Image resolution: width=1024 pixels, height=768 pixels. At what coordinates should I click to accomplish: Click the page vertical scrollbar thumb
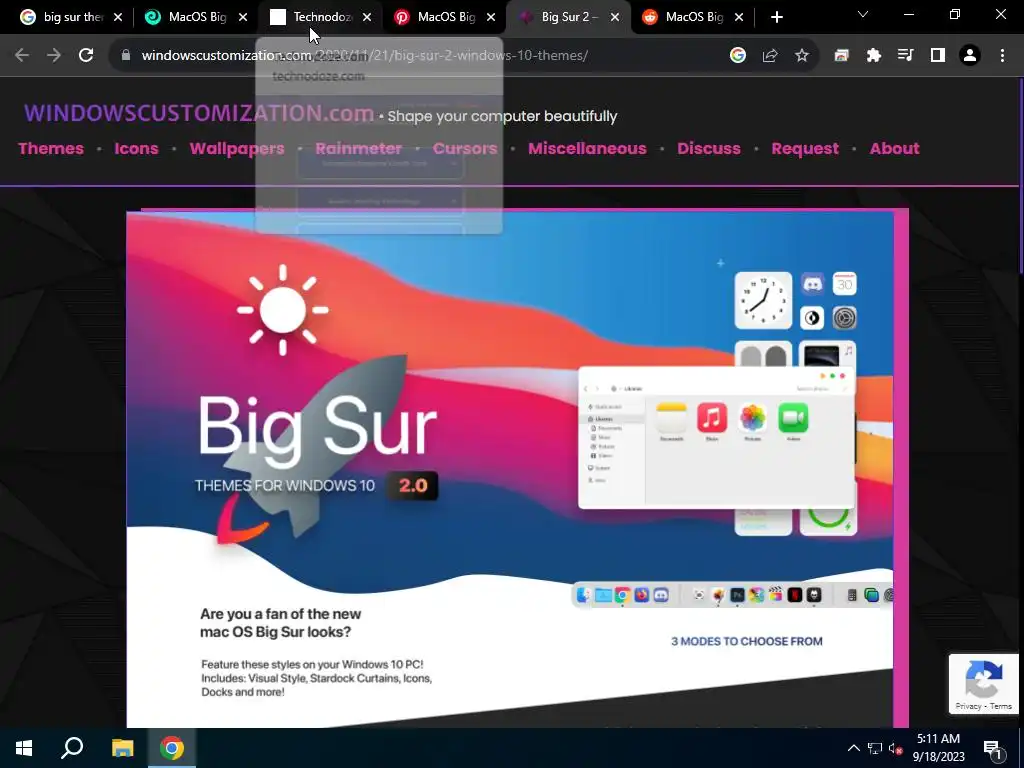pos(1021,175)
